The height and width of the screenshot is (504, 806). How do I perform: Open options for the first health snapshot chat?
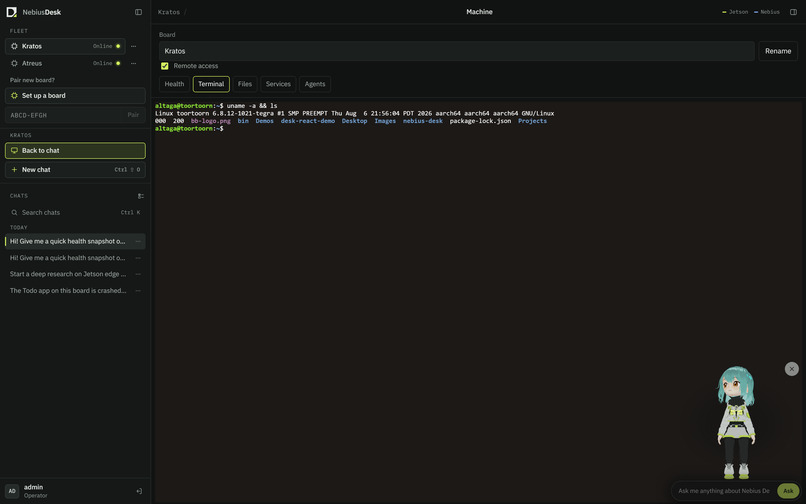[138, 241]
